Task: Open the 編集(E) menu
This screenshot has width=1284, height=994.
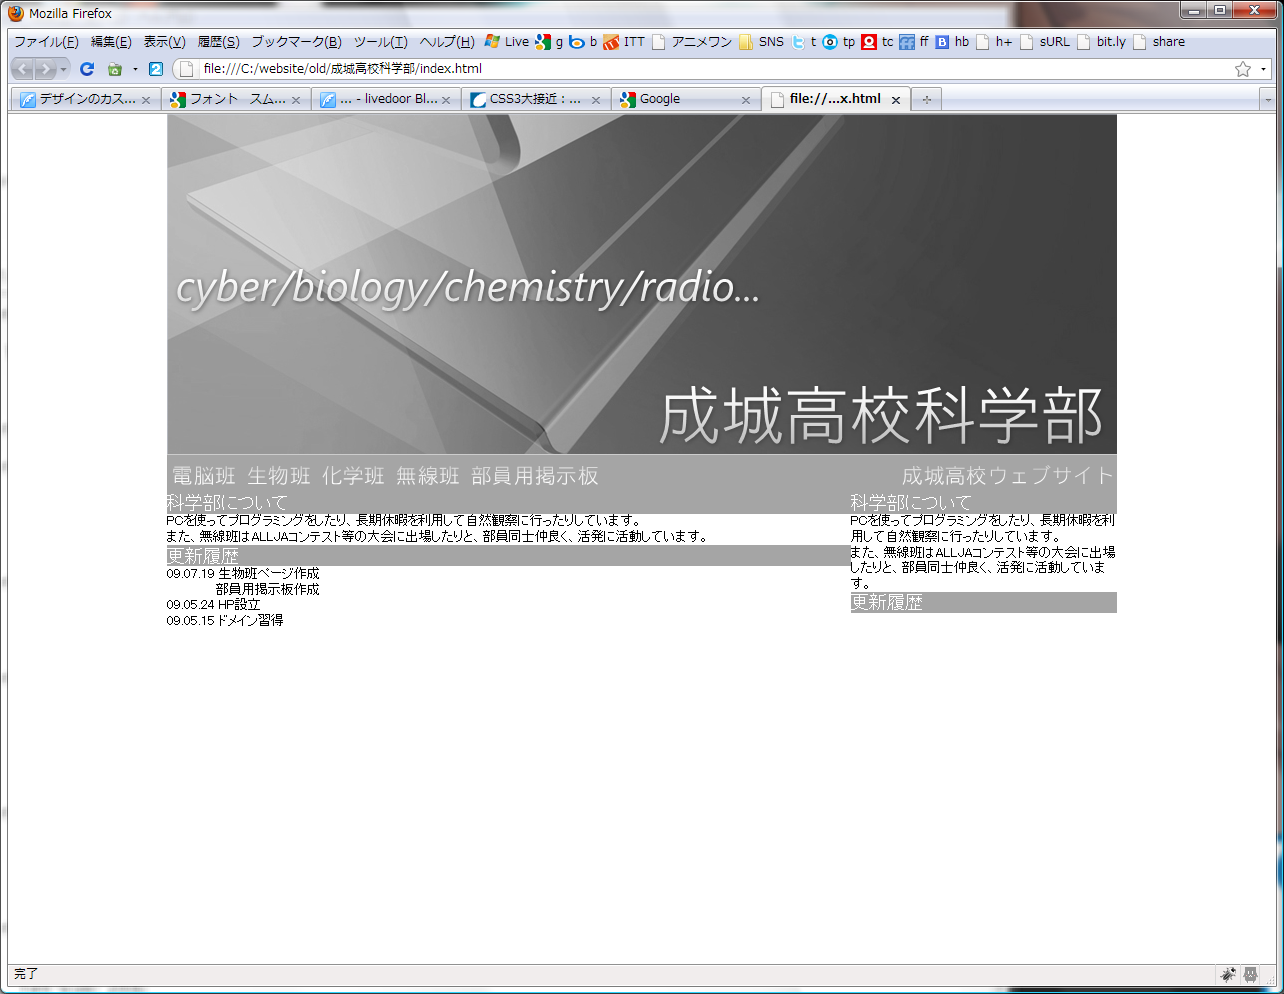Action: tap(111, 42)
